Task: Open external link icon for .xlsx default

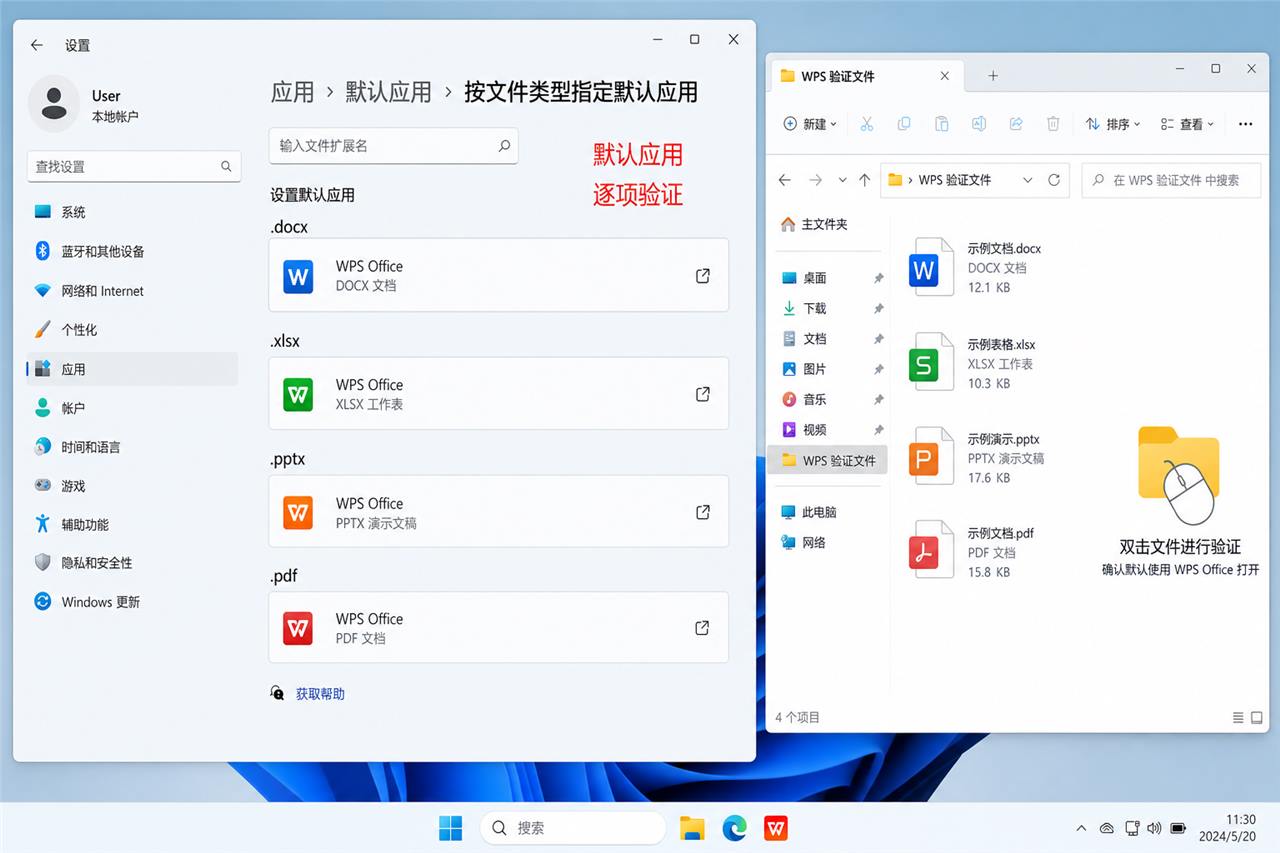Action: (x=703, y=394)
